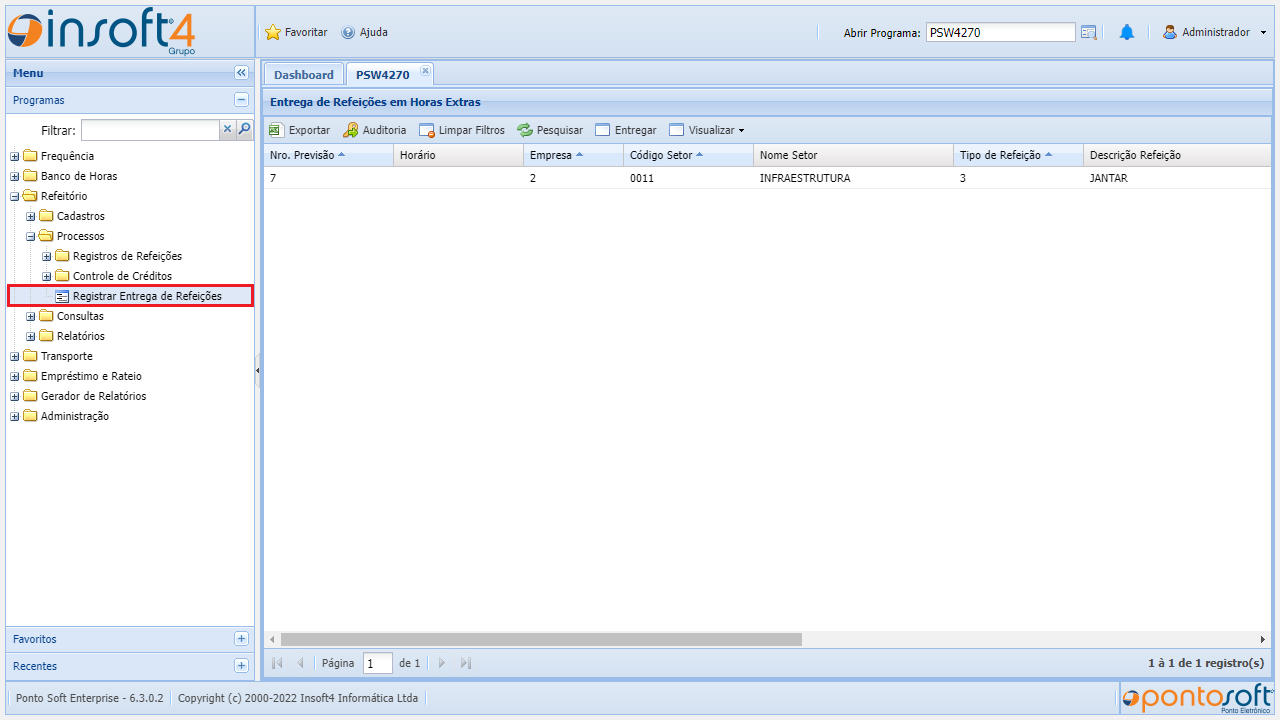Click the Pesquisar refresh icon
This screenshot has height=720, width=1280.
525,130
